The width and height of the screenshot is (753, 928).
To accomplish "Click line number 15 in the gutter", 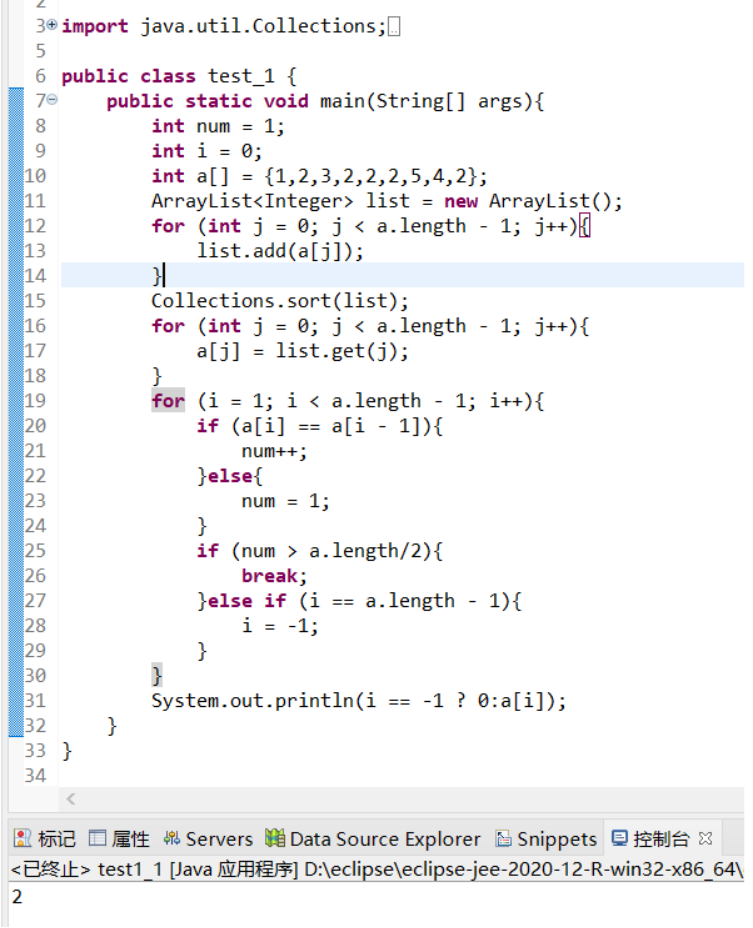I will pos(35,301).
